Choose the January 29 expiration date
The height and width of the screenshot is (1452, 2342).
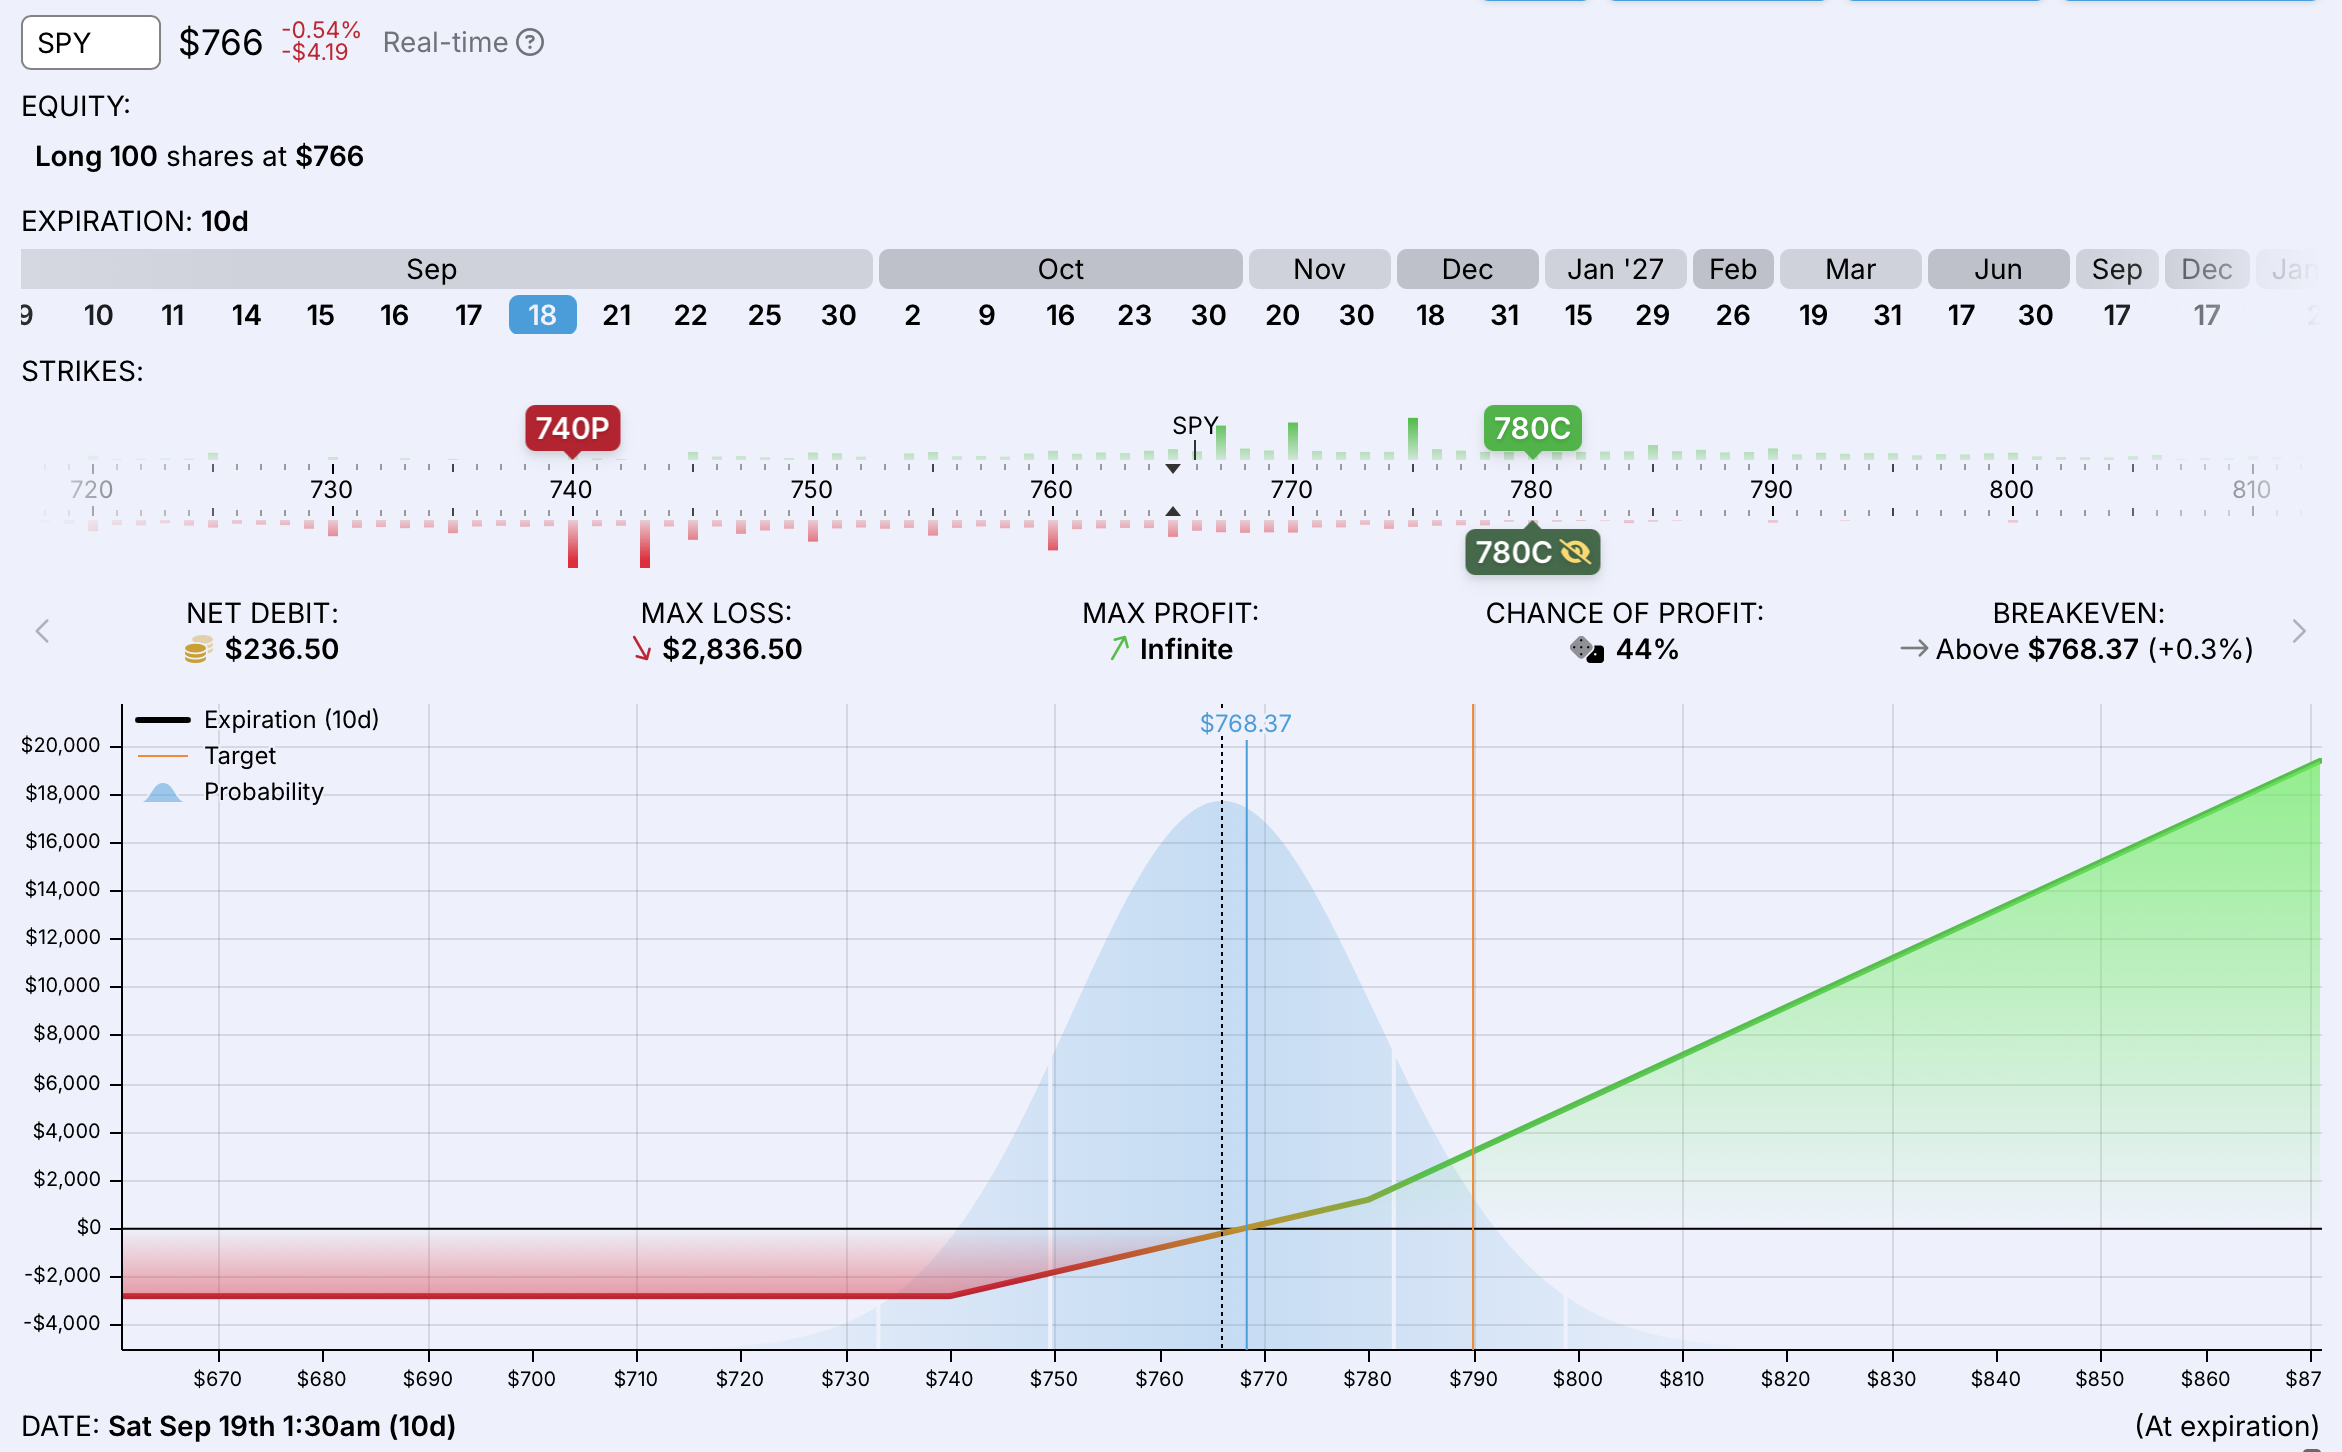[1652, 315]
